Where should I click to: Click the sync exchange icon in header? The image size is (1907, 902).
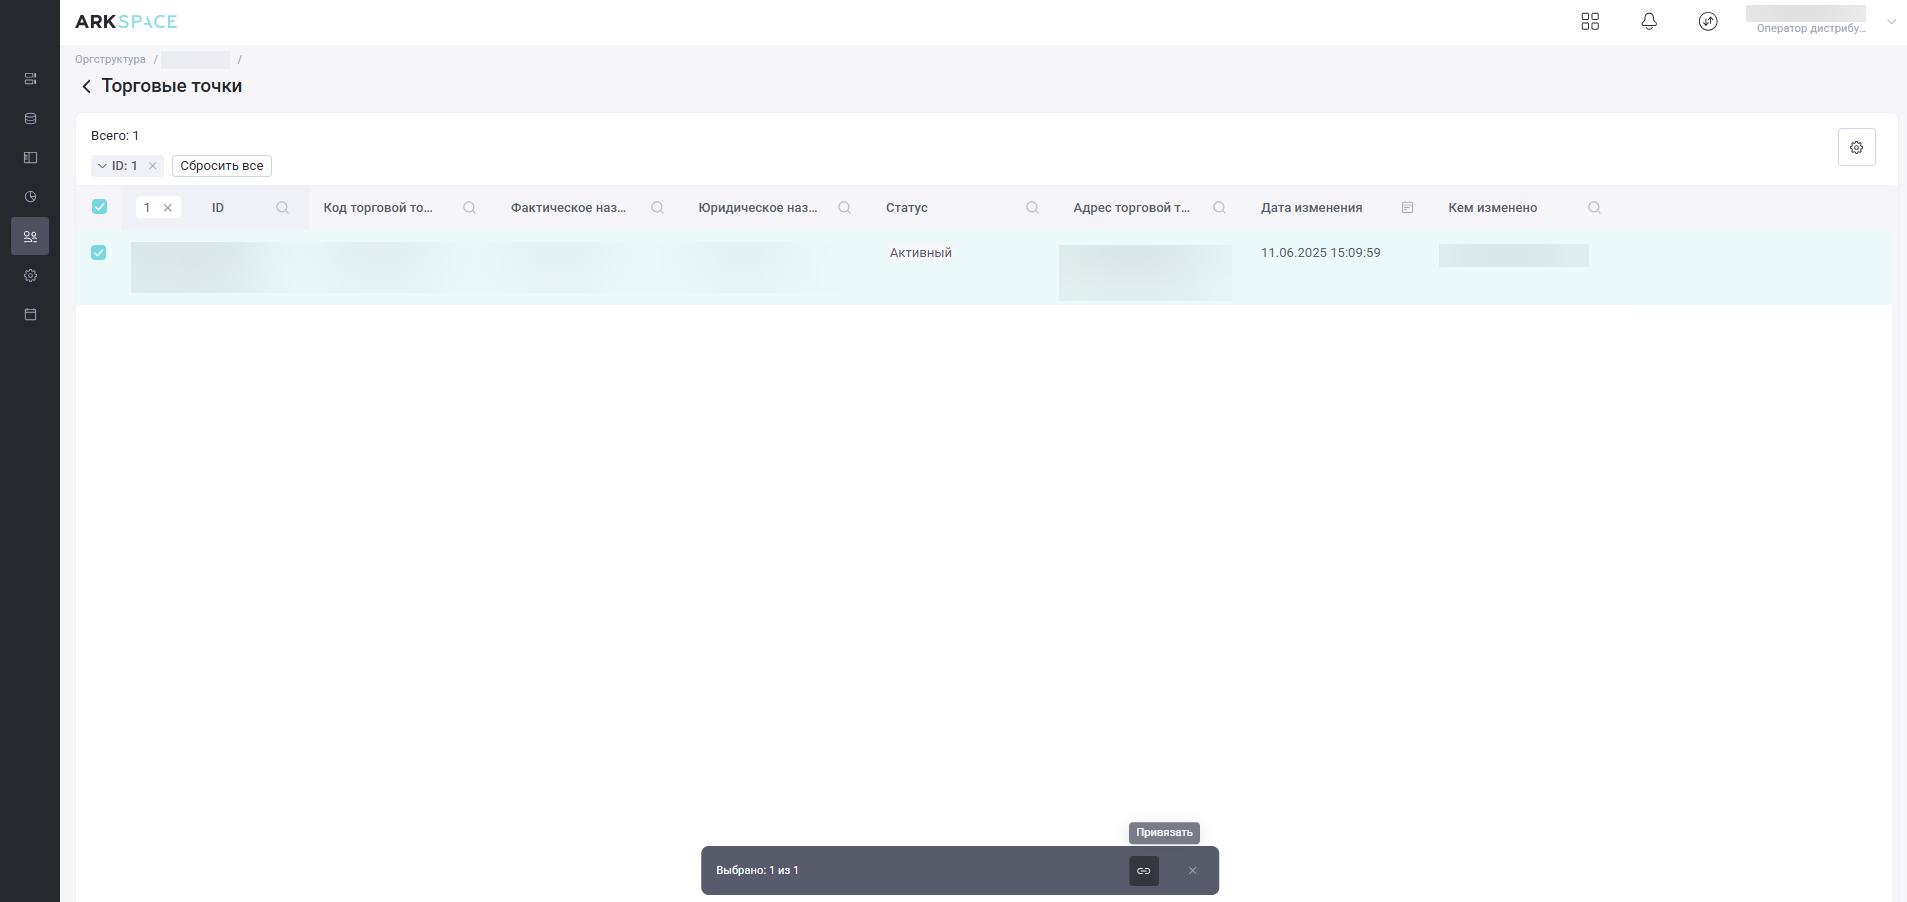click(1708, 21)
